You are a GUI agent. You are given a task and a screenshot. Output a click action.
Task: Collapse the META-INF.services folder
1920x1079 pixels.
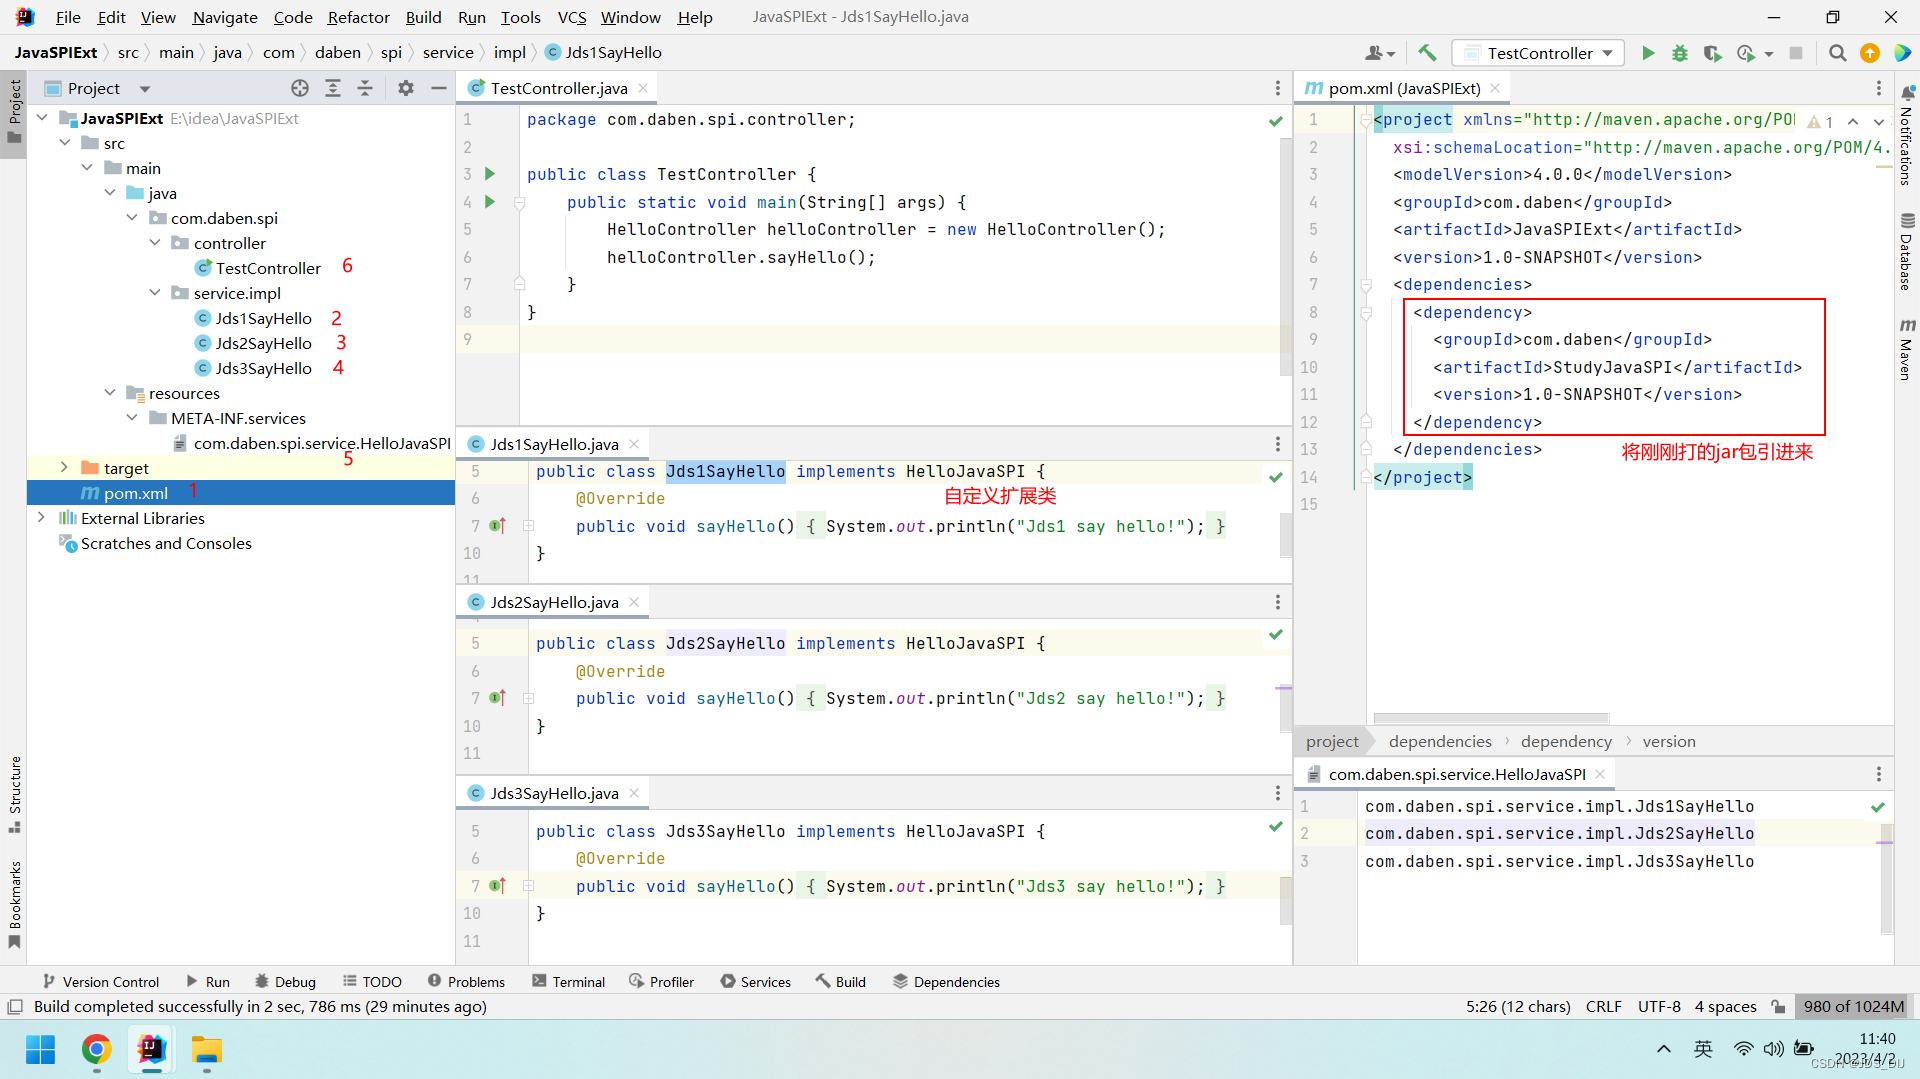[x=131, y=418]
